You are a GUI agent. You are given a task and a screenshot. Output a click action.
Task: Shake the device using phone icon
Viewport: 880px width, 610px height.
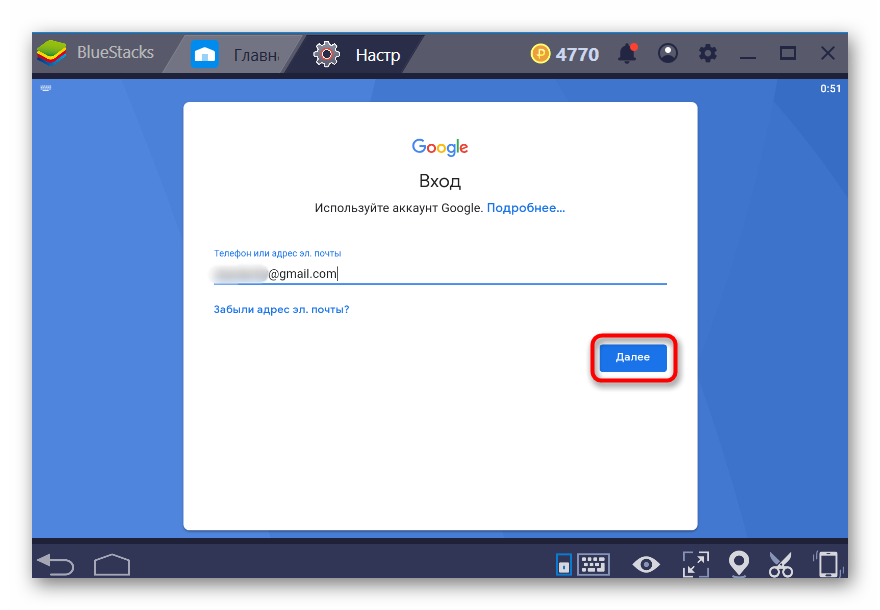coord(827,565)
